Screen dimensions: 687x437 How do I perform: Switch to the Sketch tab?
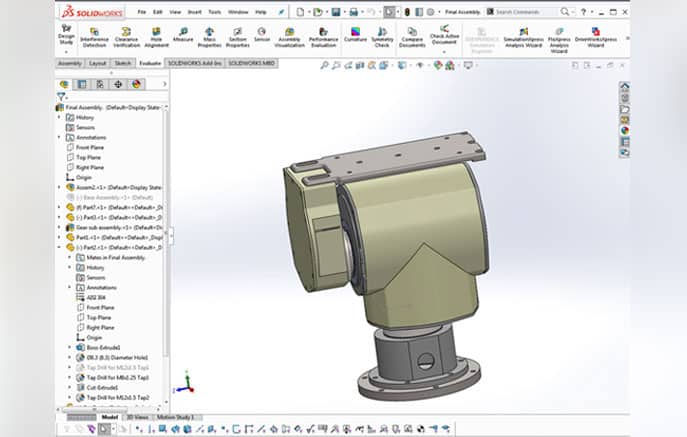point(123,64)
